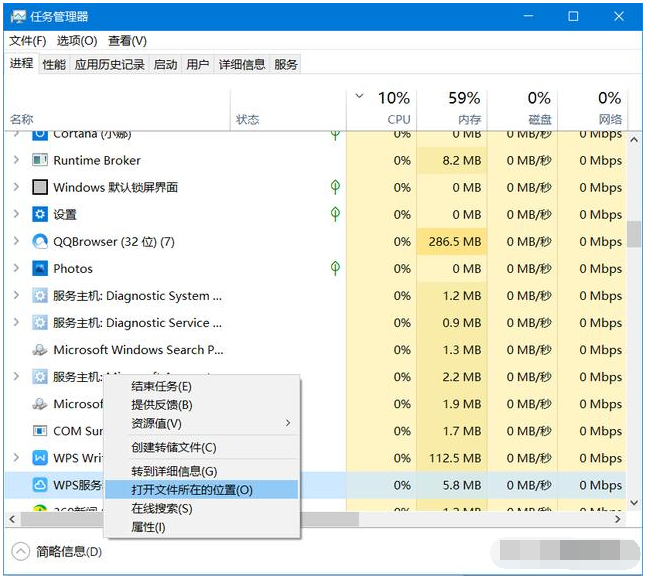Sort by the 网络 column header
Screen dimensions: 645x577
tap(592, 109)
